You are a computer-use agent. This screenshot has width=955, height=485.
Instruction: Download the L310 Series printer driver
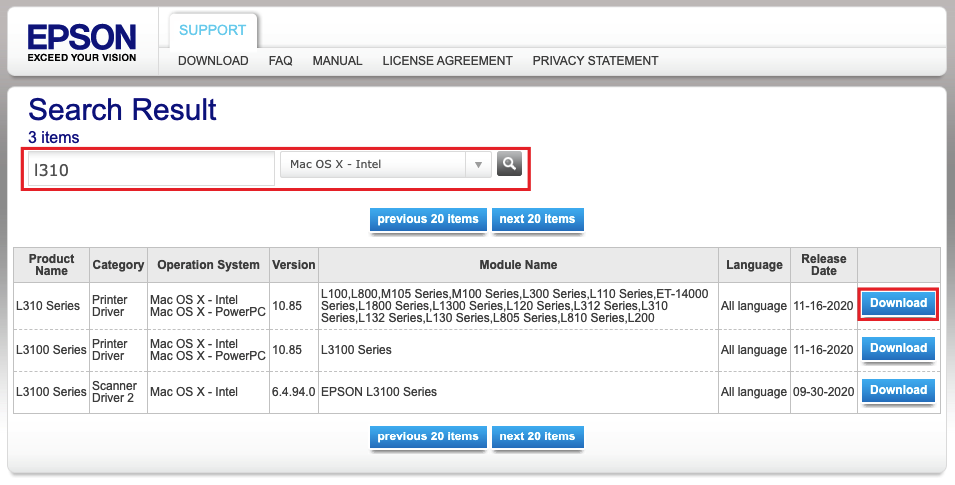[898, 303]
